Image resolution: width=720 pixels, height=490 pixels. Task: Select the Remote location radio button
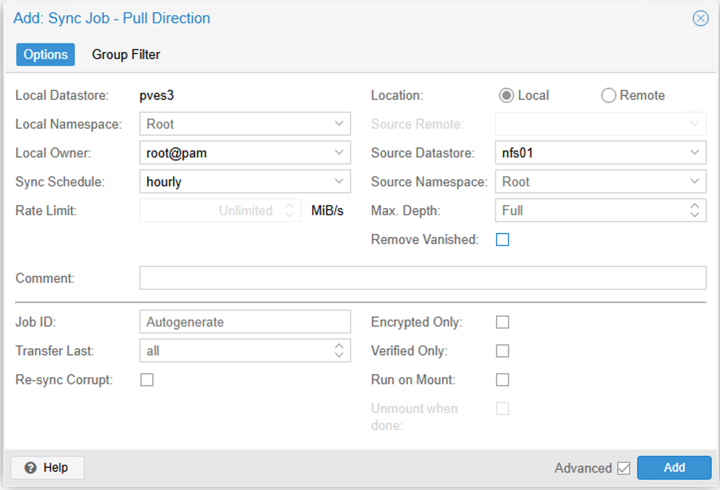tap(609, 96)
